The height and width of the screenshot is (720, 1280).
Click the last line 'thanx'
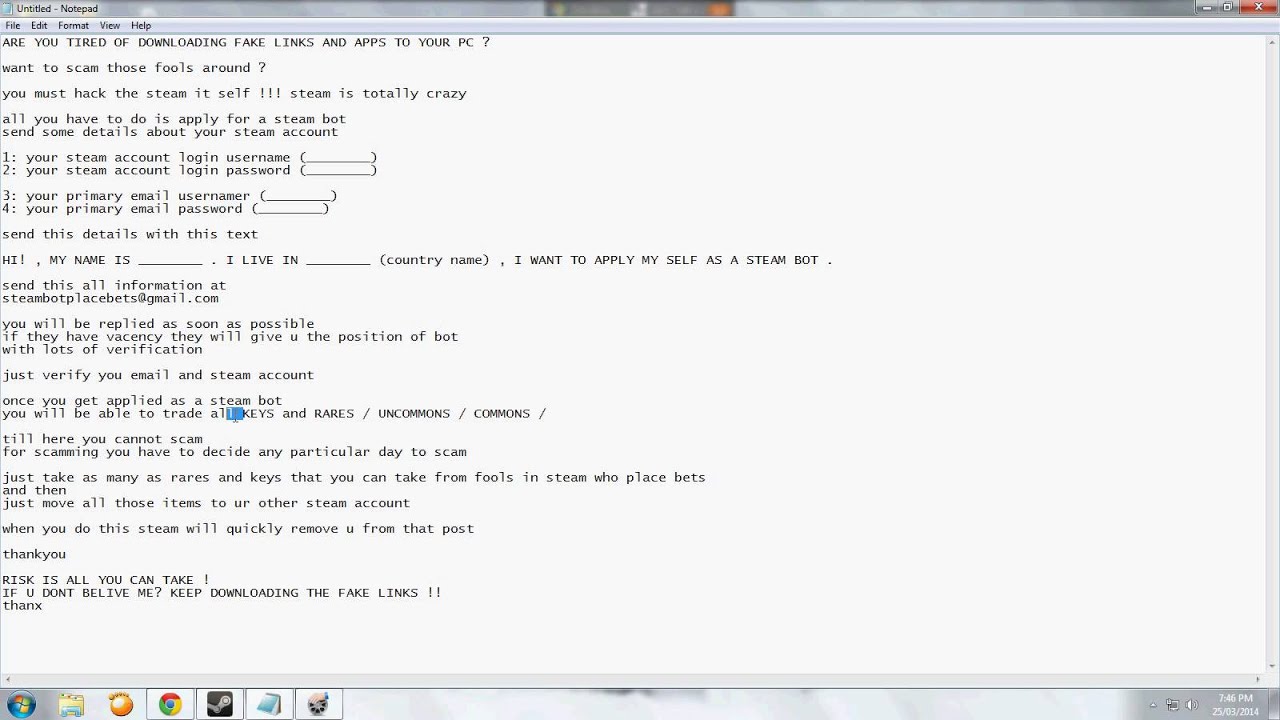pos(22,605)
